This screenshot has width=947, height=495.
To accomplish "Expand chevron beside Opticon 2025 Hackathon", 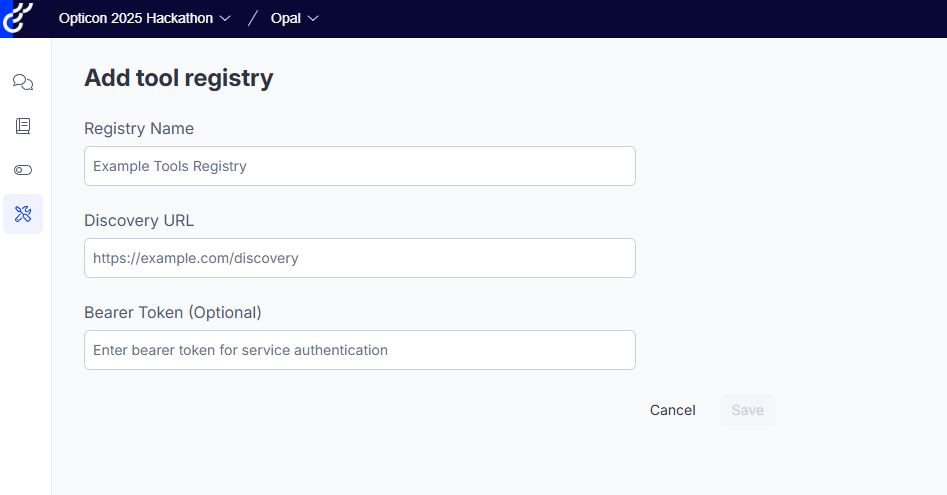I will click(x=225, y=19).
